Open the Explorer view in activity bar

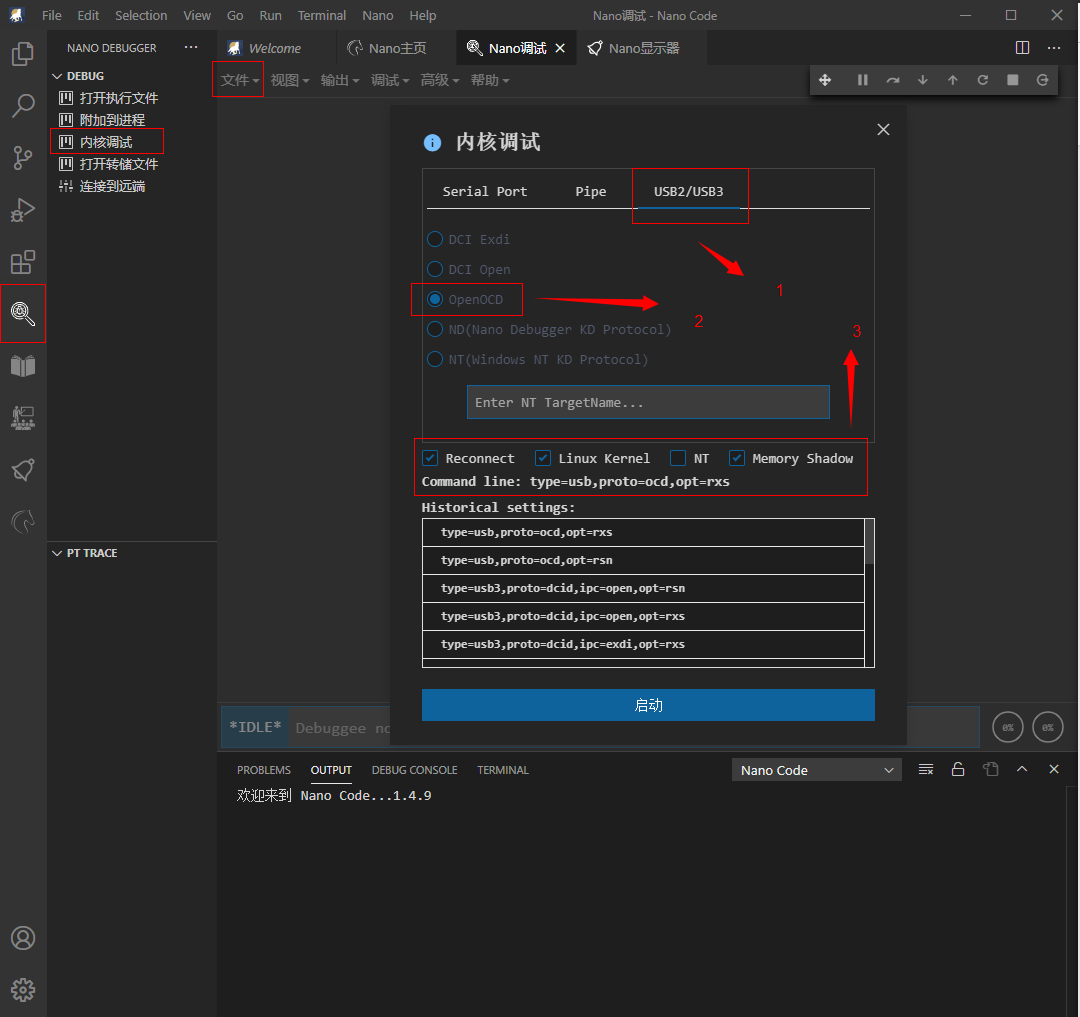[x=23, y=54]
